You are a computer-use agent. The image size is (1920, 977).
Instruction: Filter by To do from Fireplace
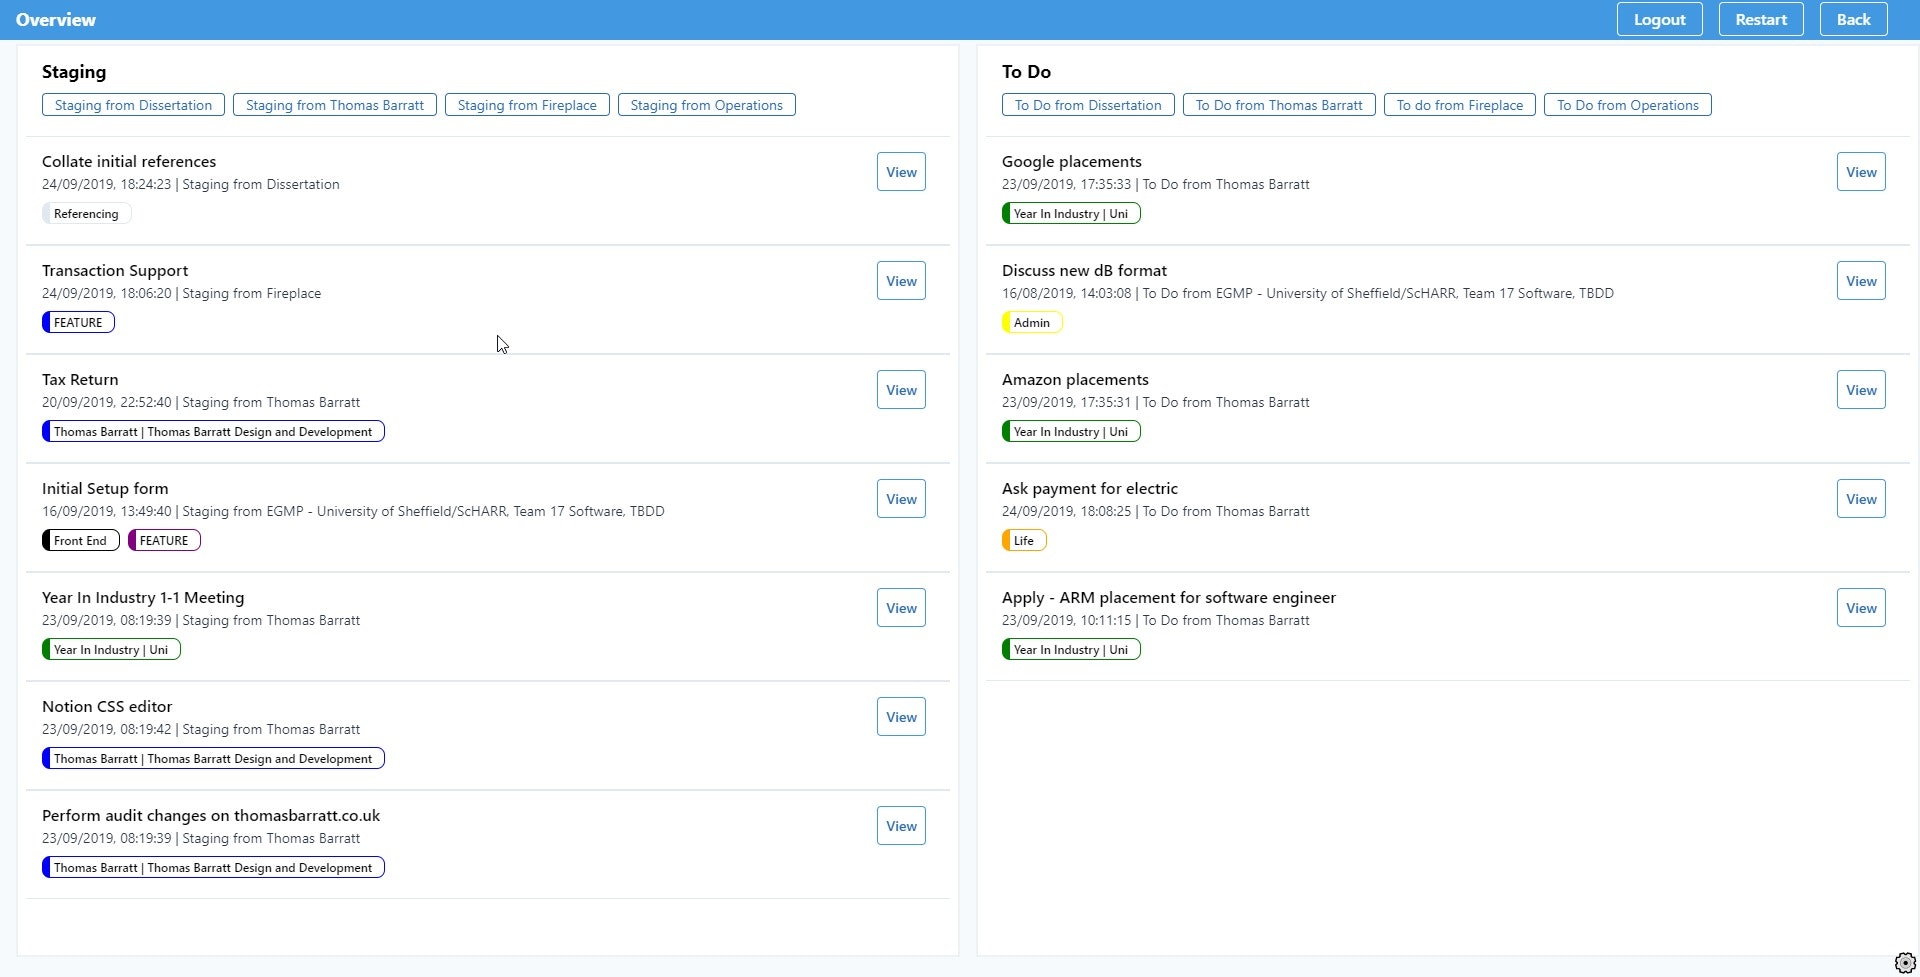pyautogui.click(x=1460, y=105)
